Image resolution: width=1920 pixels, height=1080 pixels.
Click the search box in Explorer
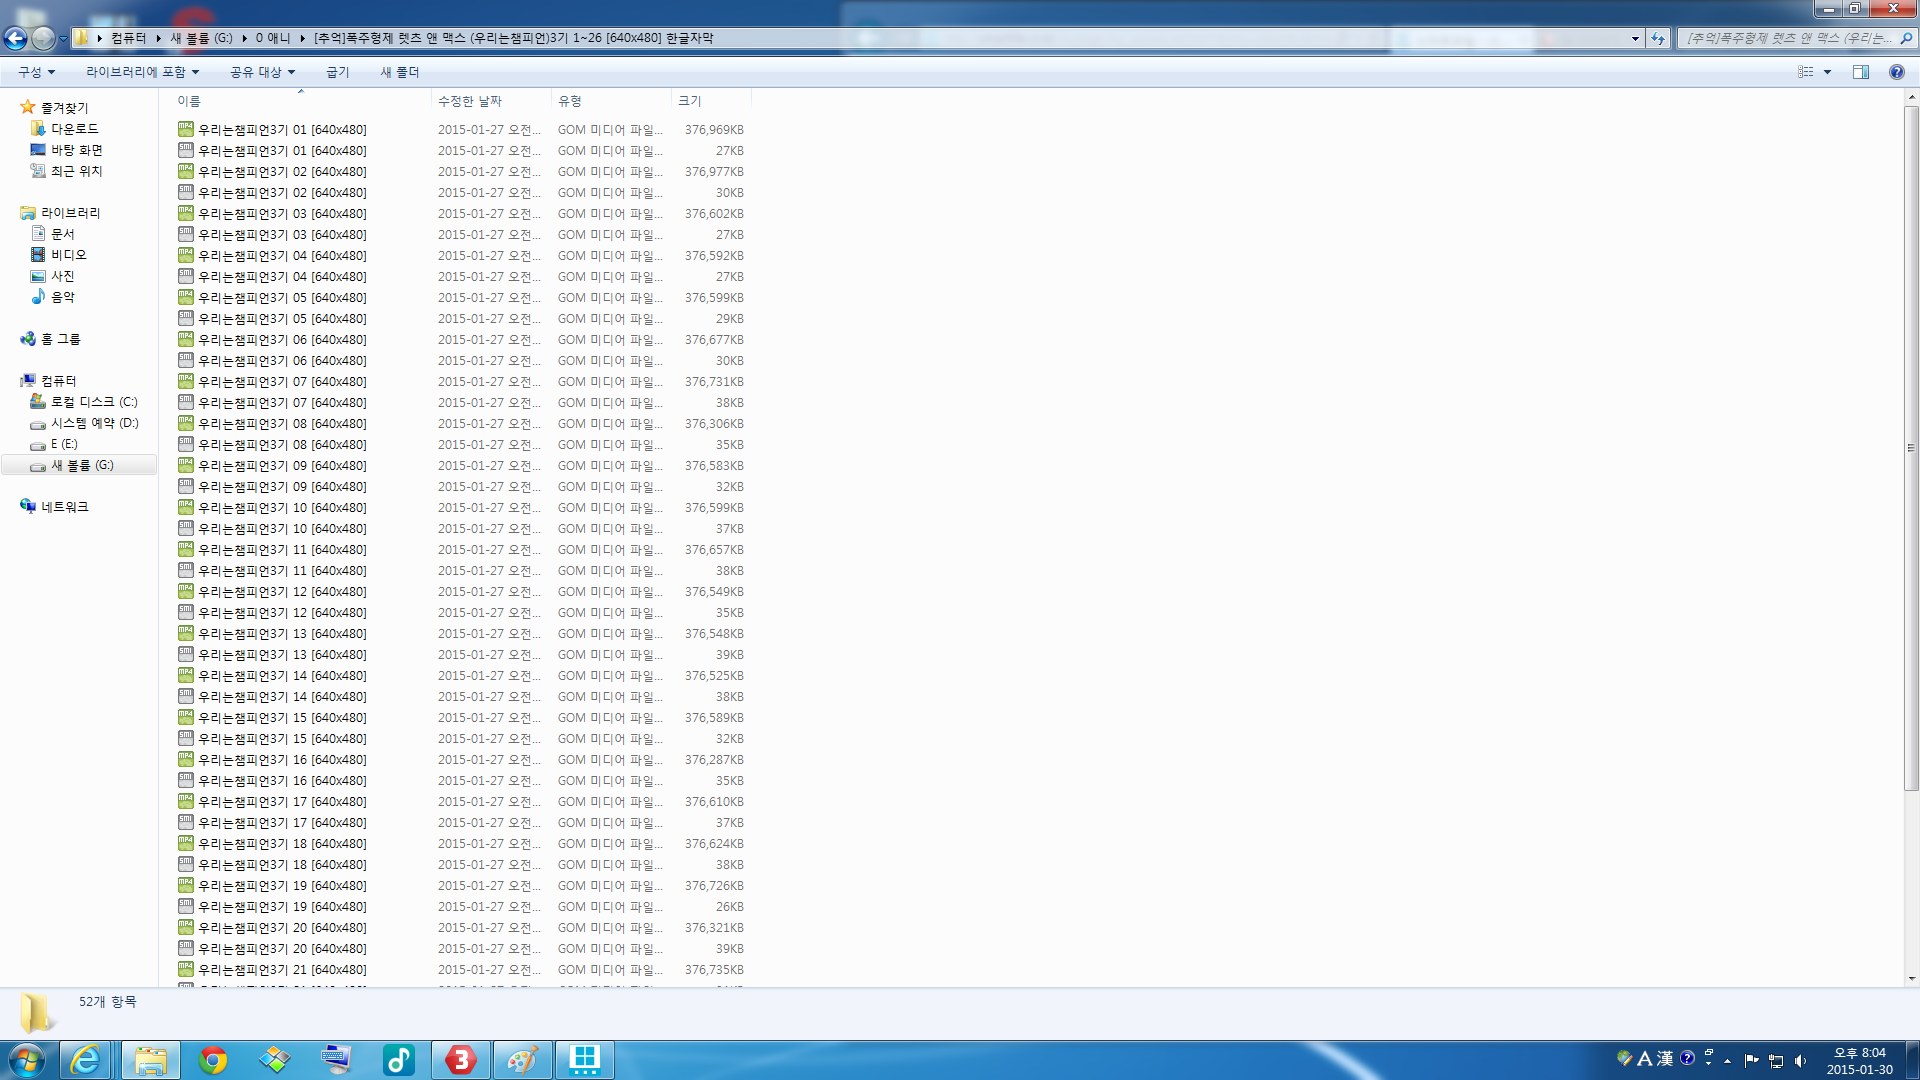click(1788, 38)
